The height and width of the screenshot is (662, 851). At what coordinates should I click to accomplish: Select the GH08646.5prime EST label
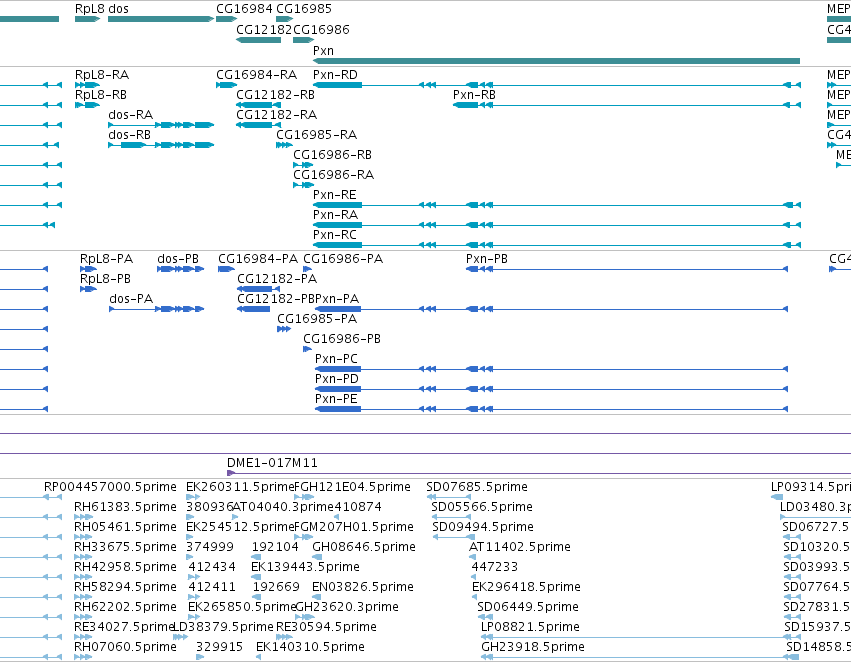(x=364, y=547)
